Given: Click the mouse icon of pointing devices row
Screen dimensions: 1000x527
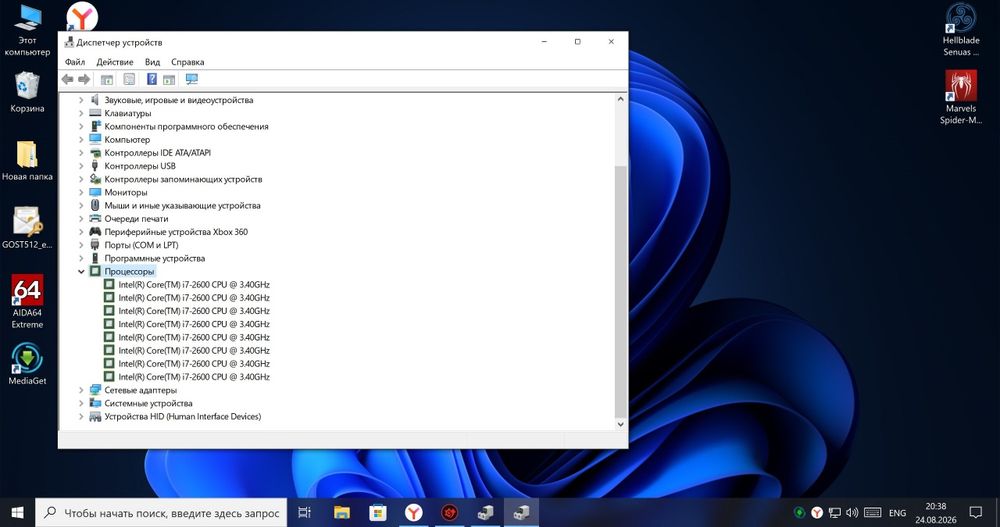Looking at the screenshot, I should click(95, 205).
